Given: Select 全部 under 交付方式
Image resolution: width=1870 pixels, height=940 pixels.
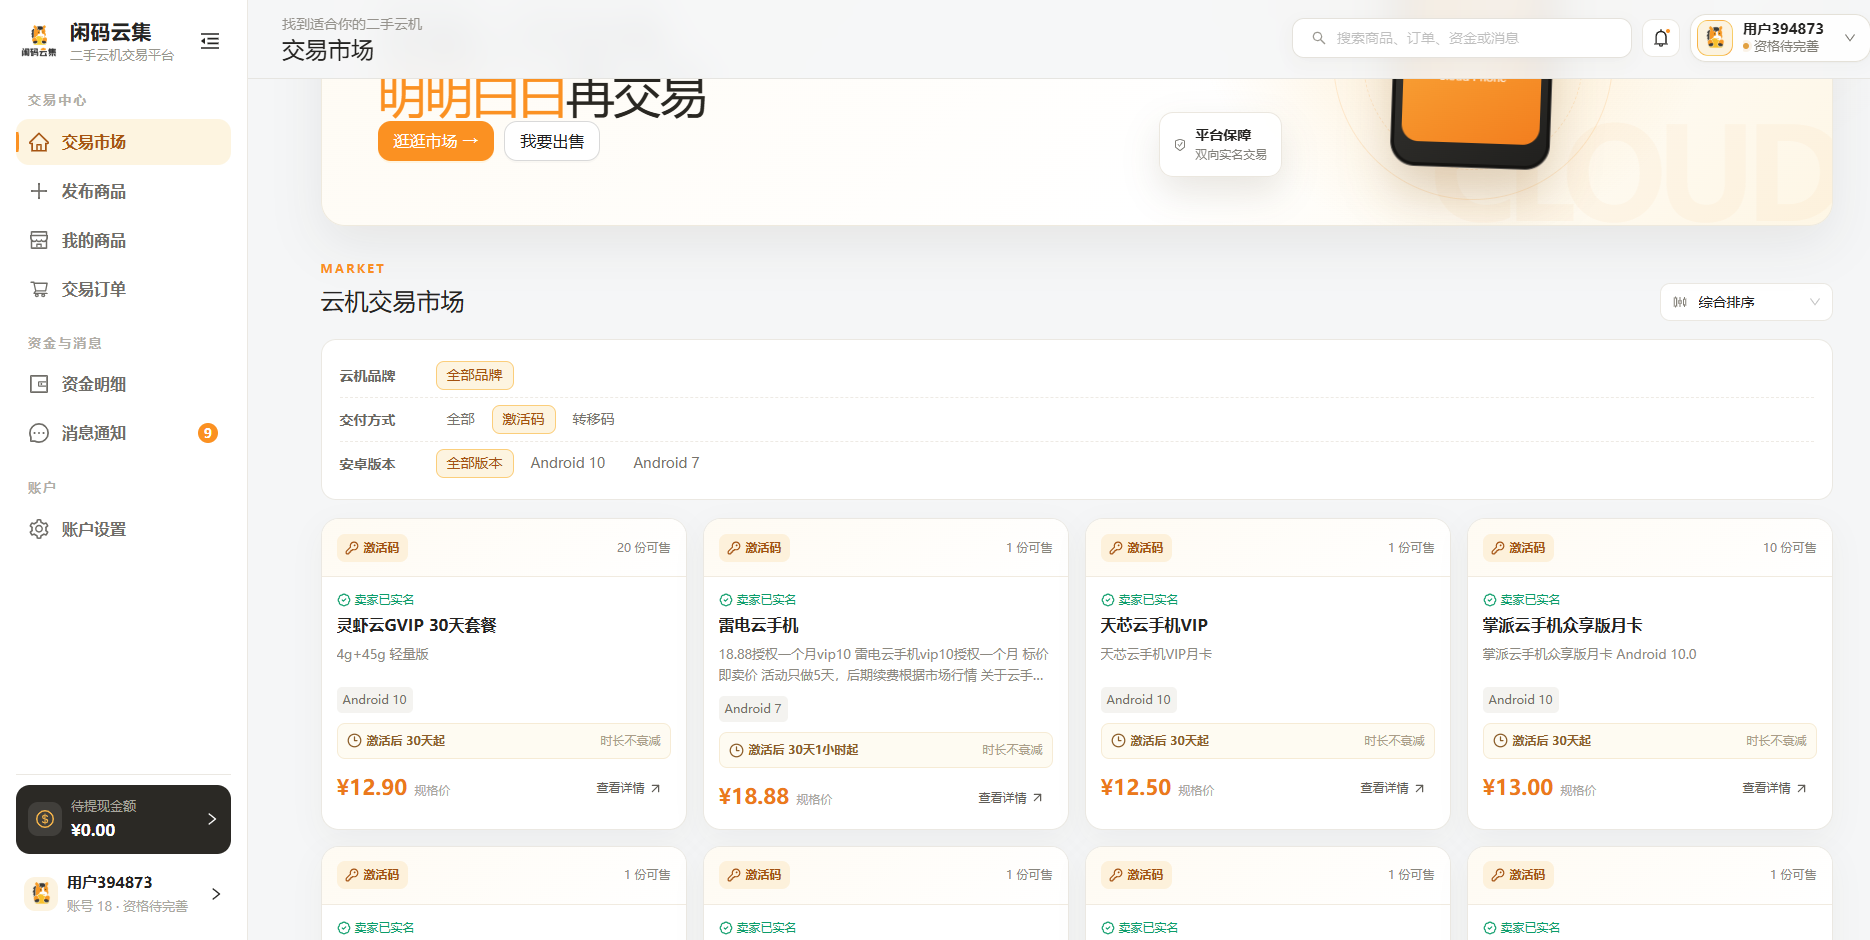Looking at the screenshot, I should 461,419.
